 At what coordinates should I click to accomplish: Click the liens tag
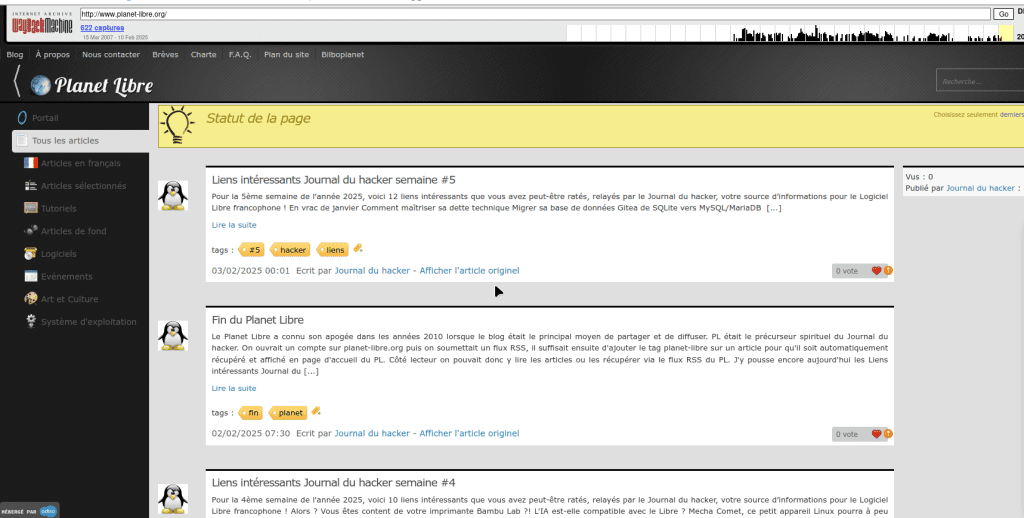tap(333, 250)
